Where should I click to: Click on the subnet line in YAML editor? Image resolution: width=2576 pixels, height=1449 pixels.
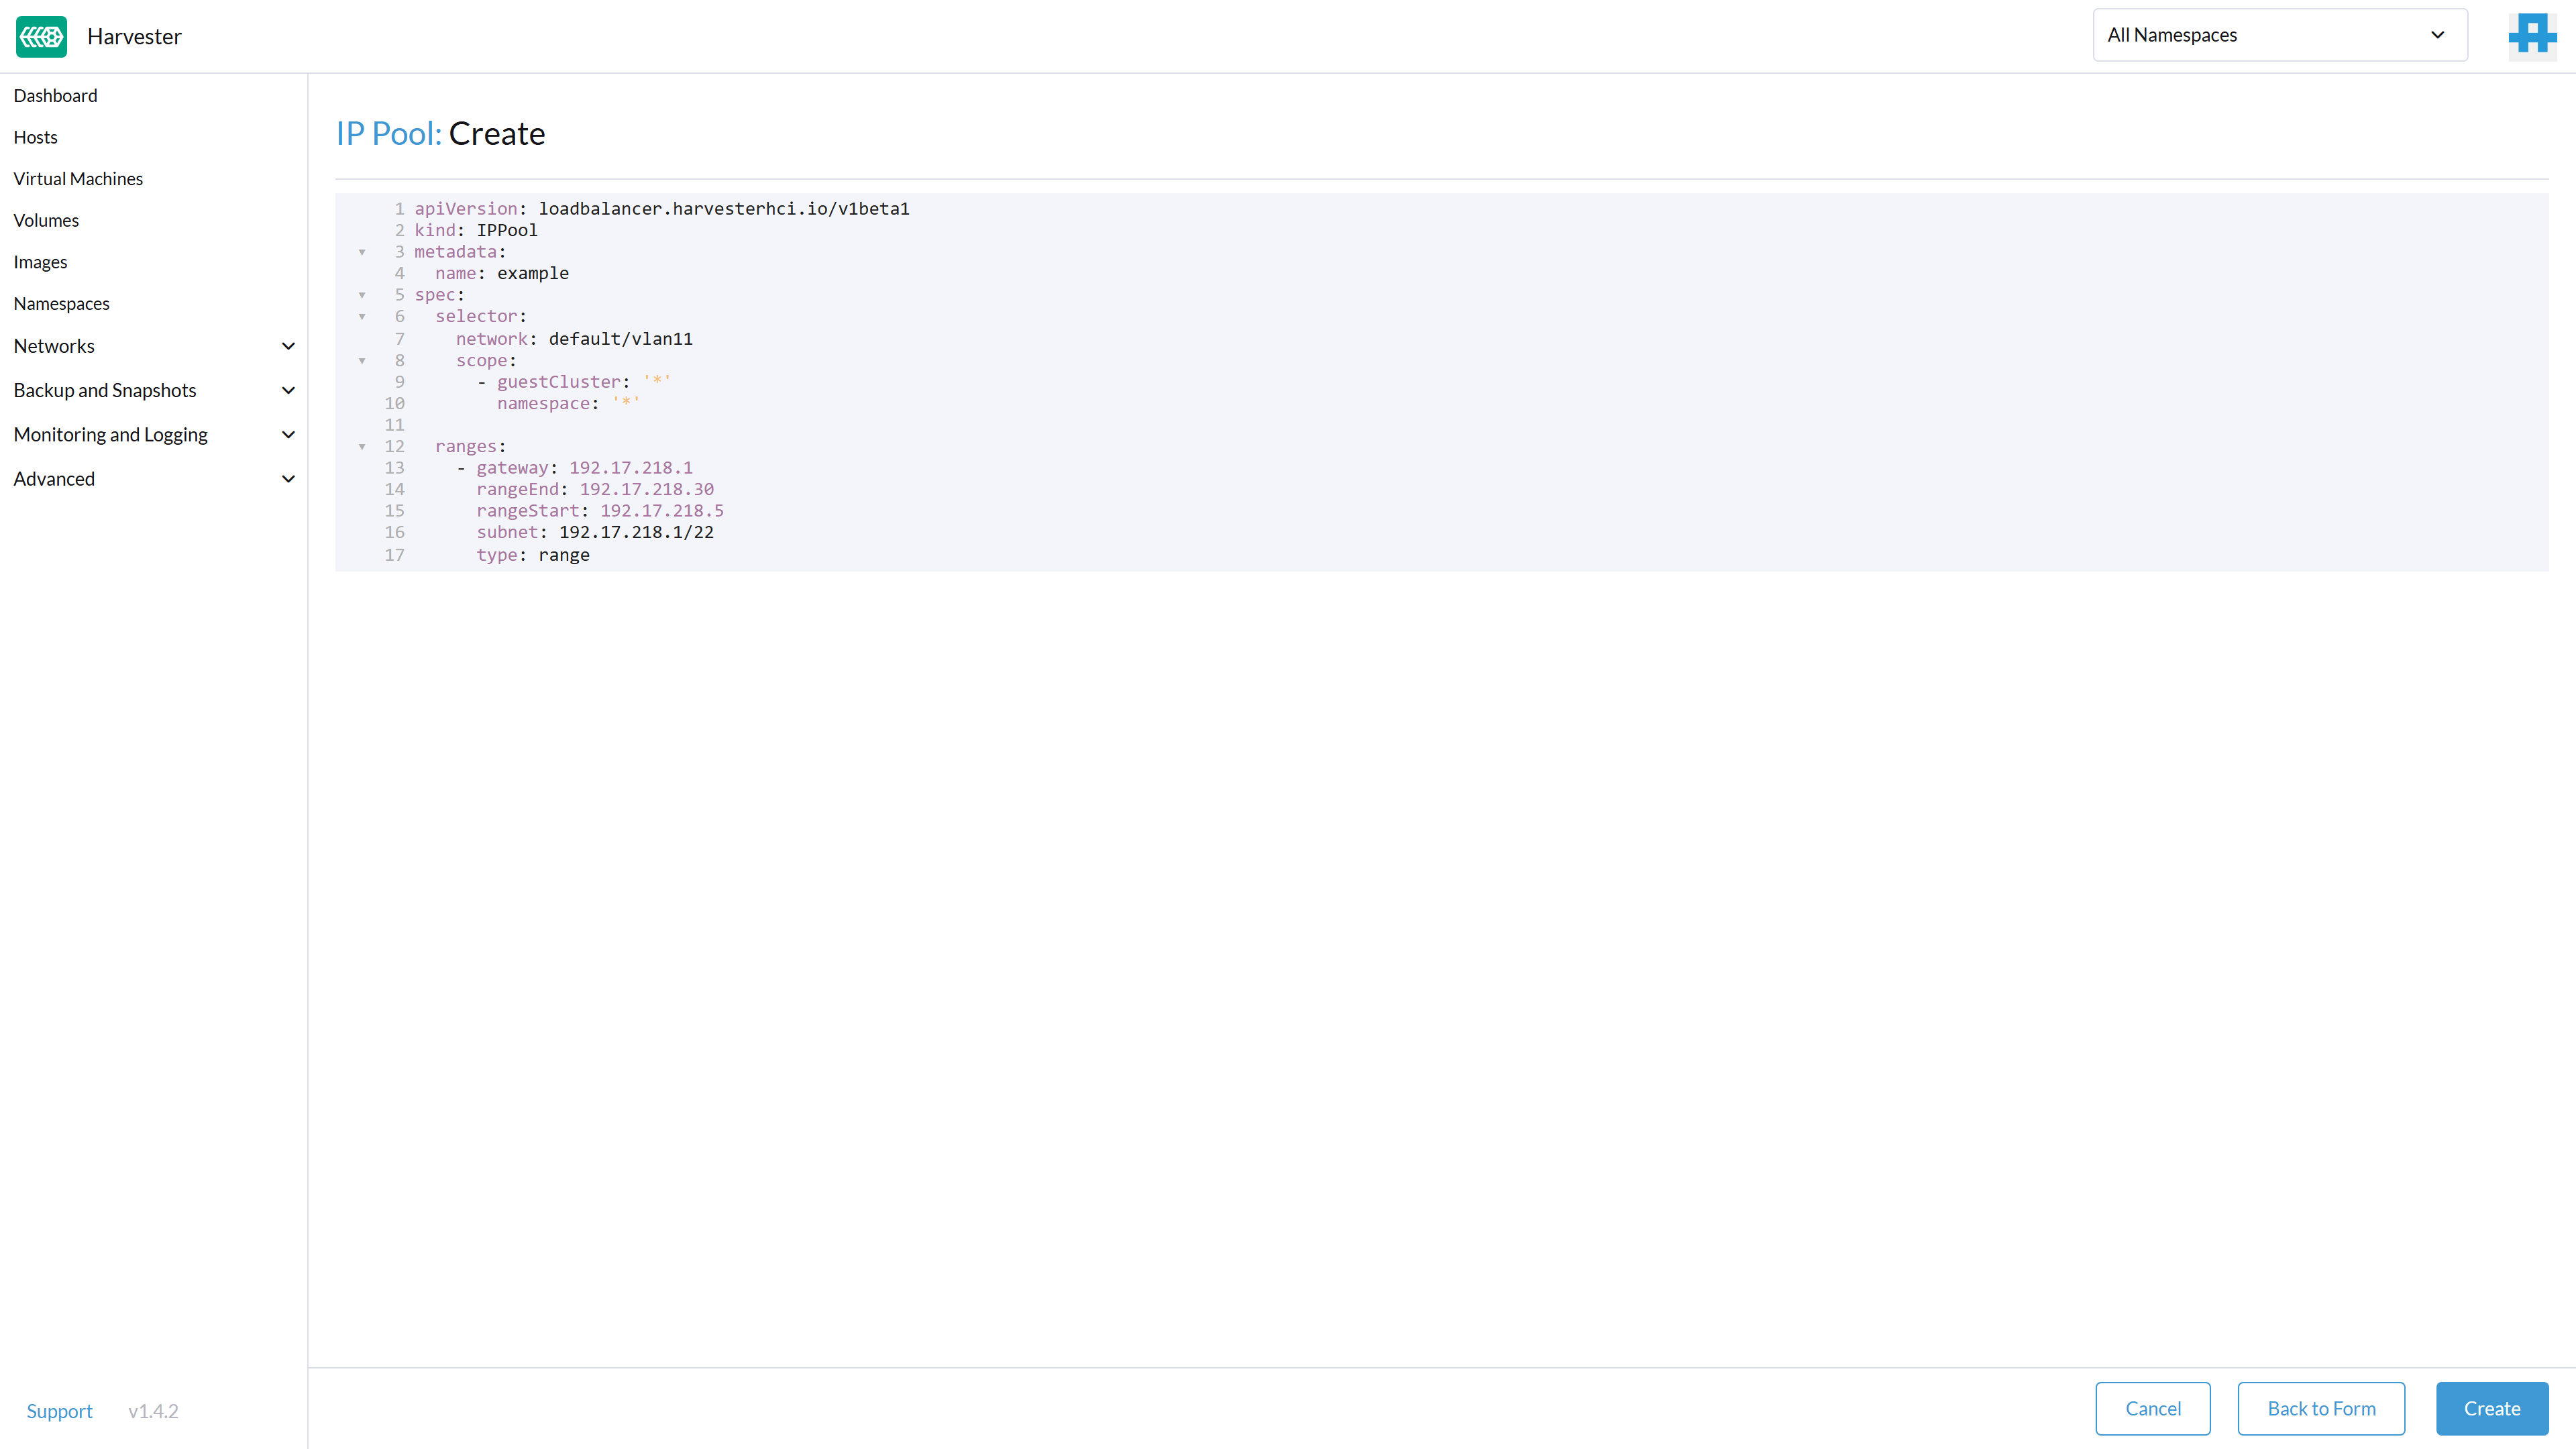point(595,533)
